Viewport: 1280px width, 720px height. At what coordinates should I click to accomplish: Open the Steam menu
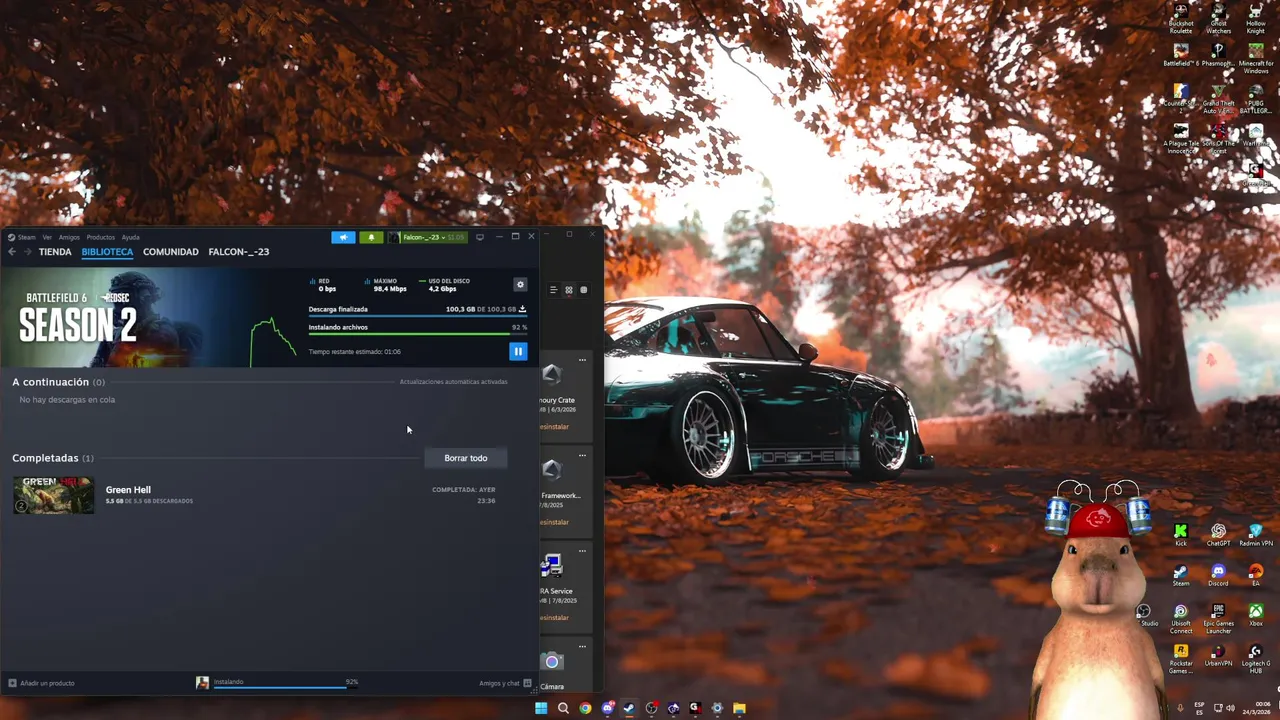tap(26, 237)
